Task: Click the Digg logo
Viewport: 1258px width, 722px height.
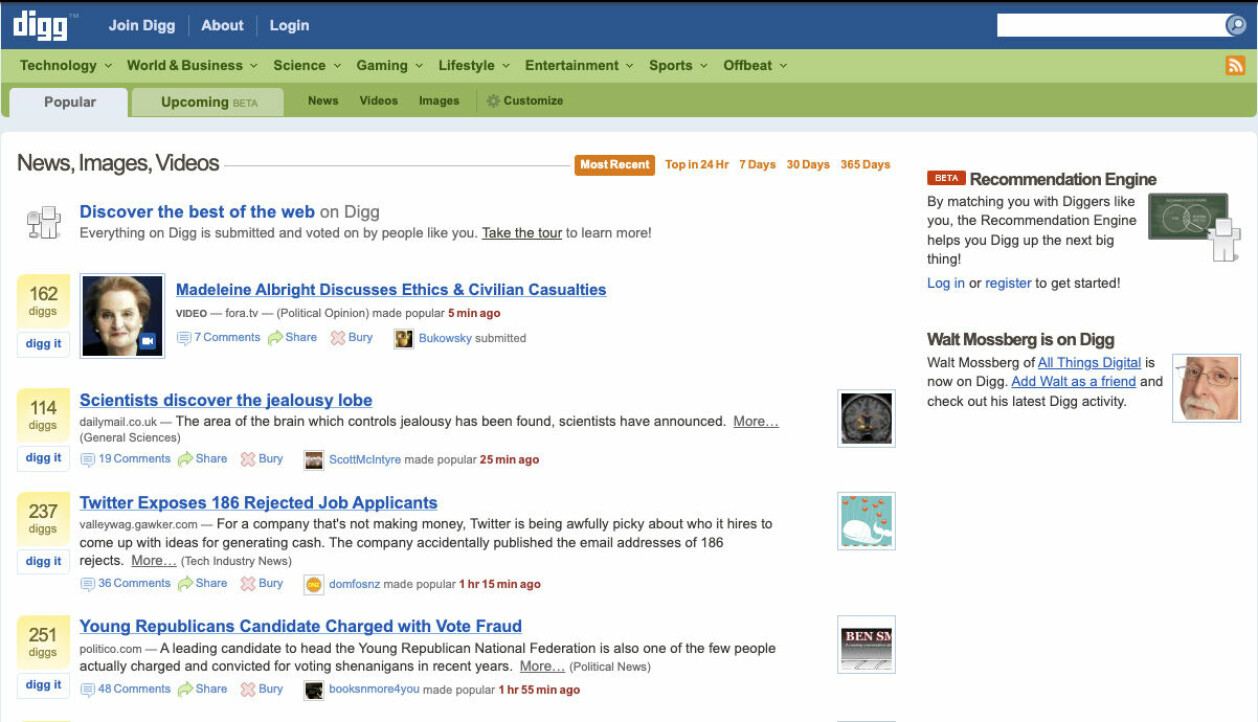Action: click(40, 25)
